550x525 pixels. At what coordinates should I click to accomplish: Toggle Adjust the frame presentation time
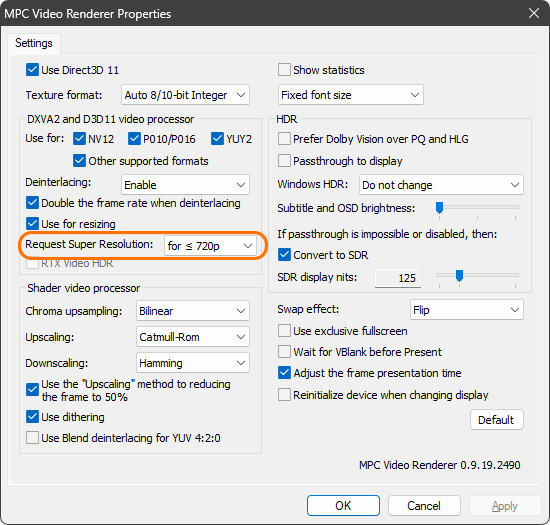[x=284, y=373]
